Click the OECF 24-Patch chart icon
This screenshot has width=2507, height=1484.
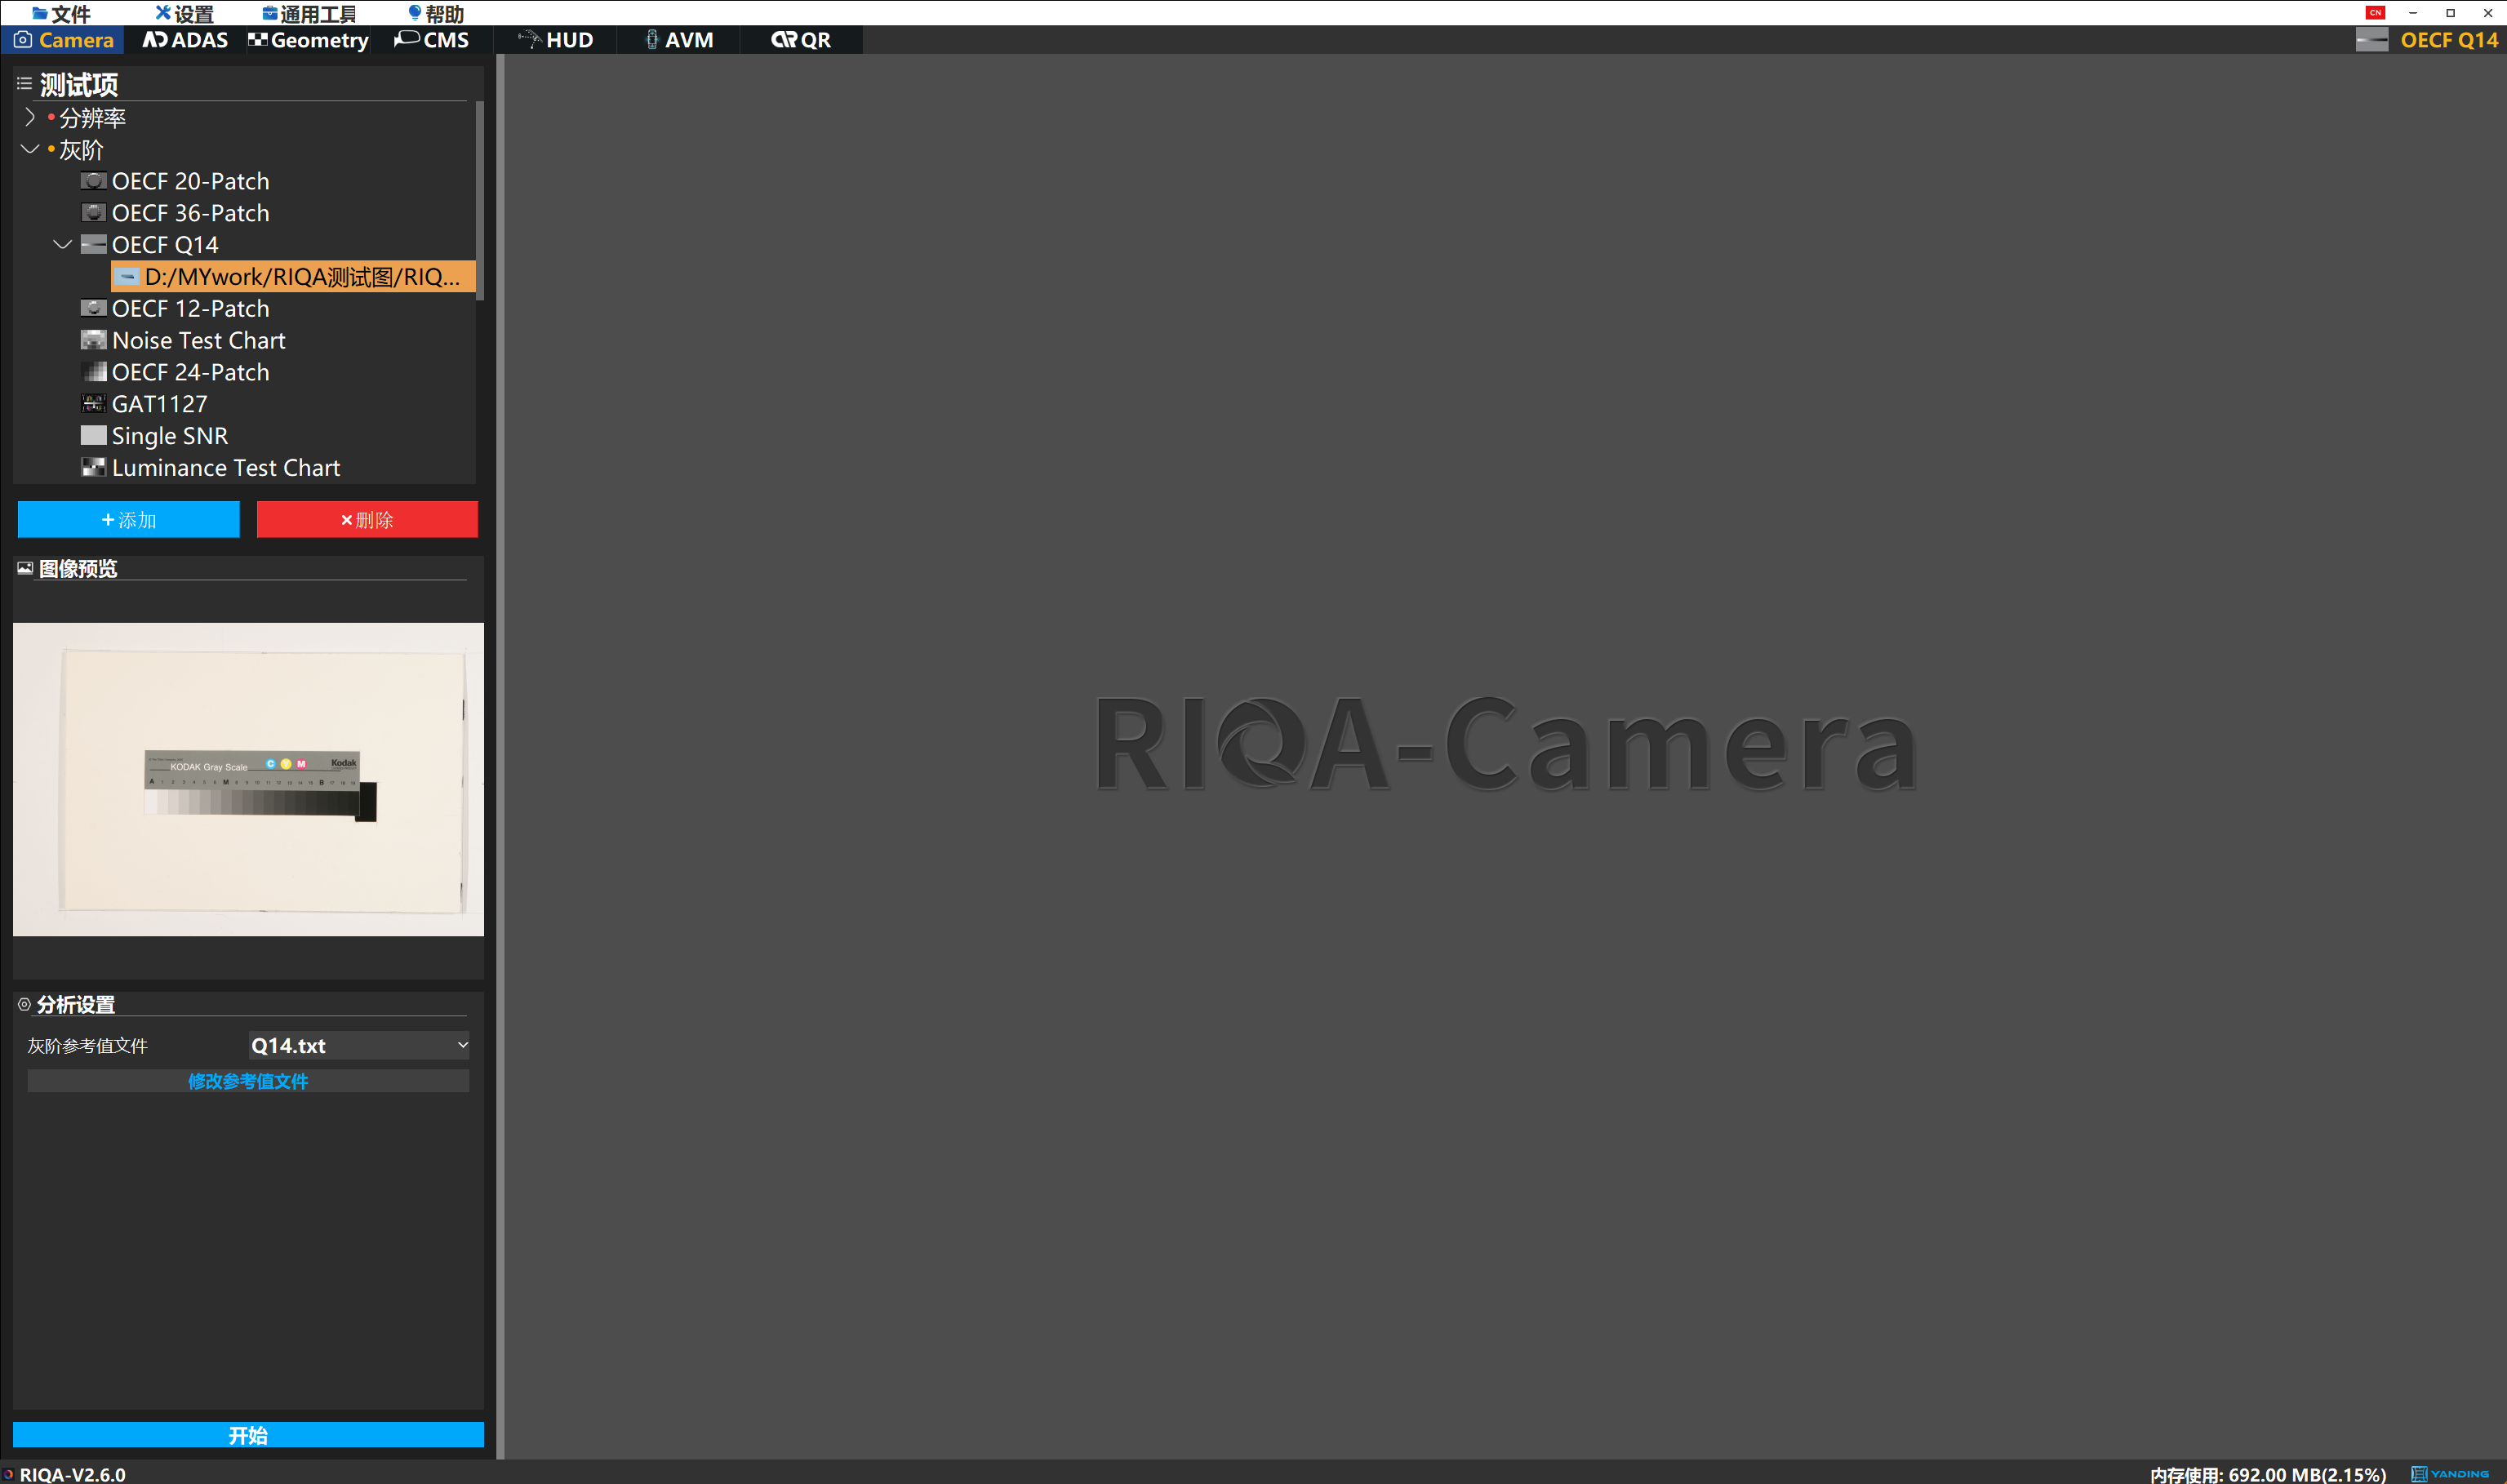pos(93,372)
